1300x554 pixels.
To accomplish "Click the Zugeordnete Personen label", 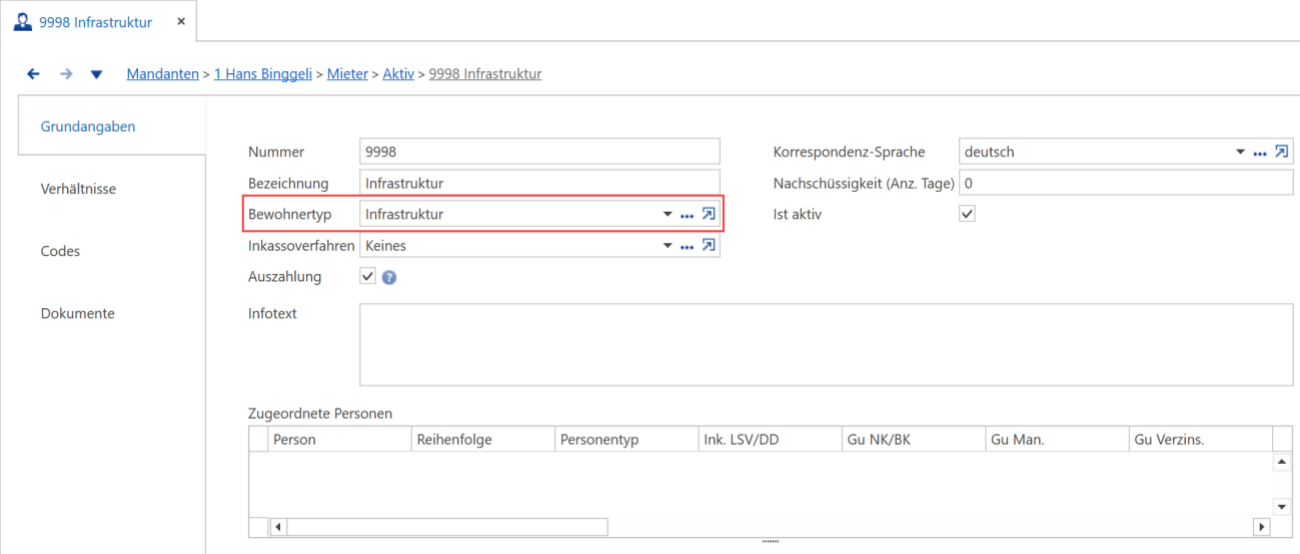I will tap(320, 413).
